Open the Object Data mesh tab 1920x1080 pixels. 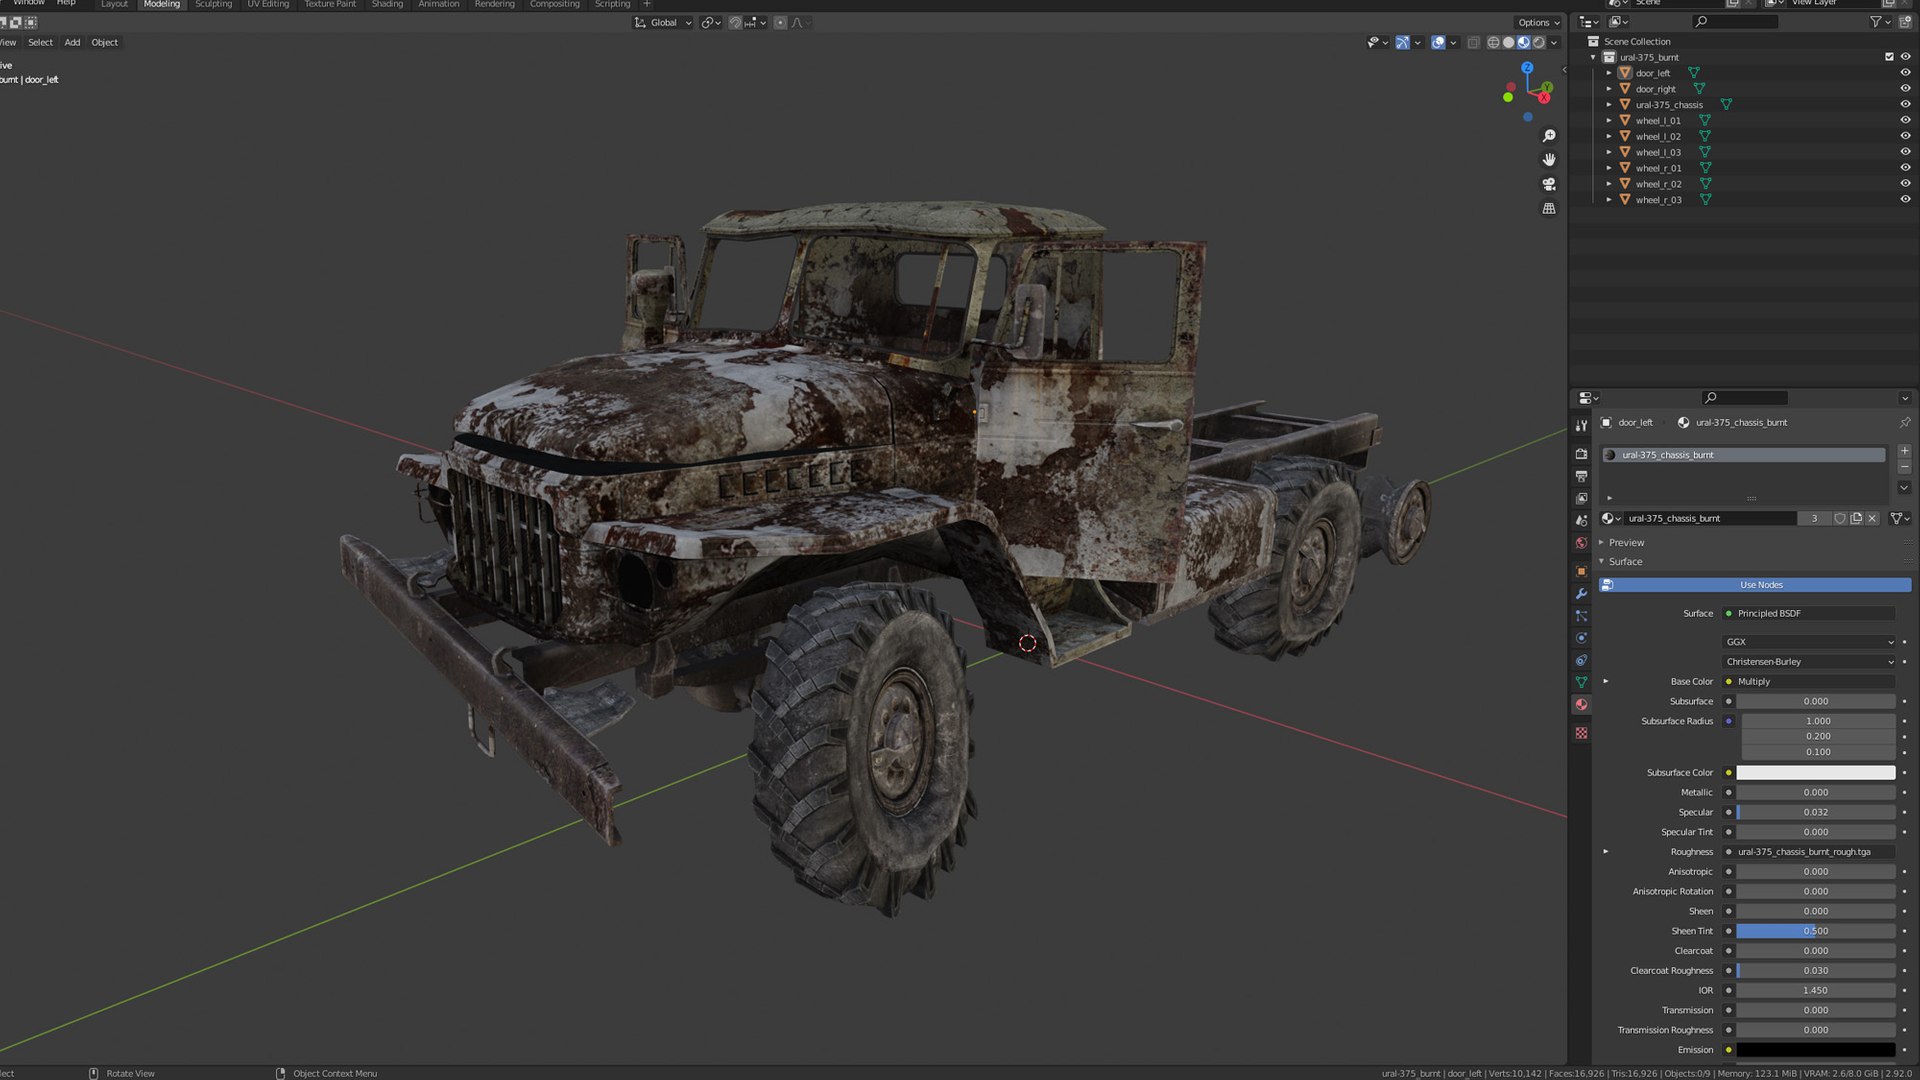[1581, 682]
